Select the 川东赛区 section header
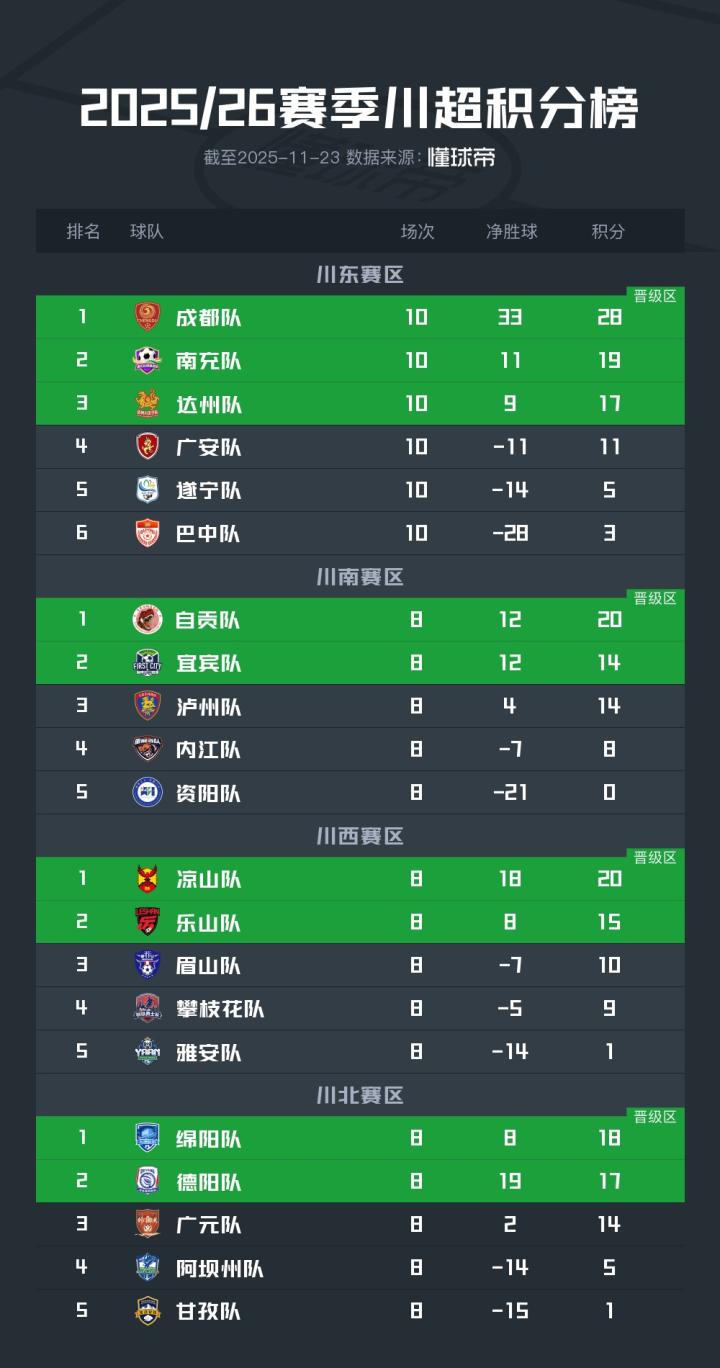The image size is (720, 1368). pos(360,275)
